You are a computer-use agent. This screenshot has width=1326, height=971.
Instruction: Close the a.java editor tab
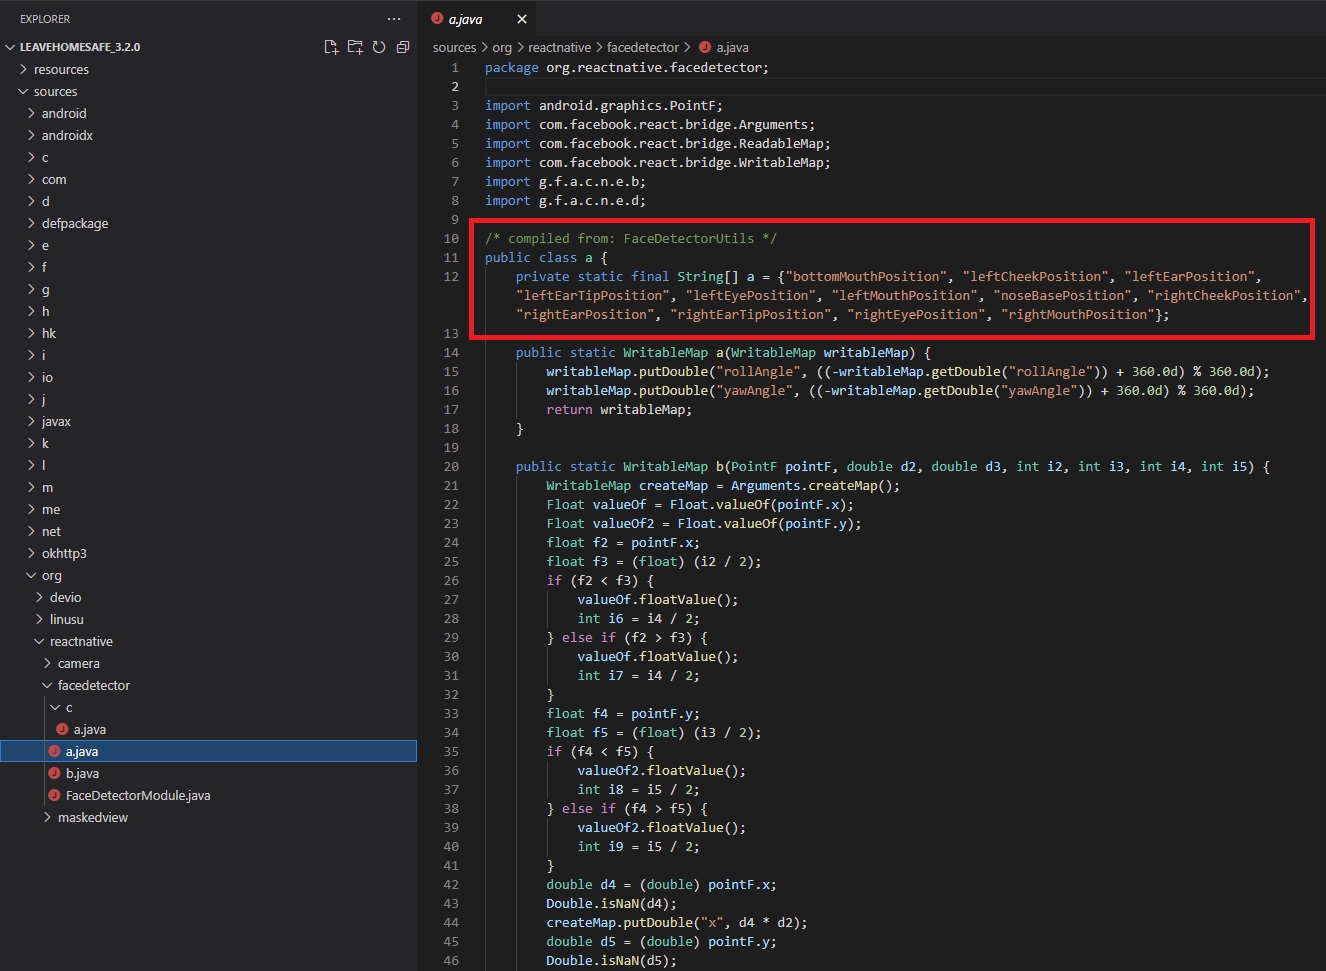point(522,19)
